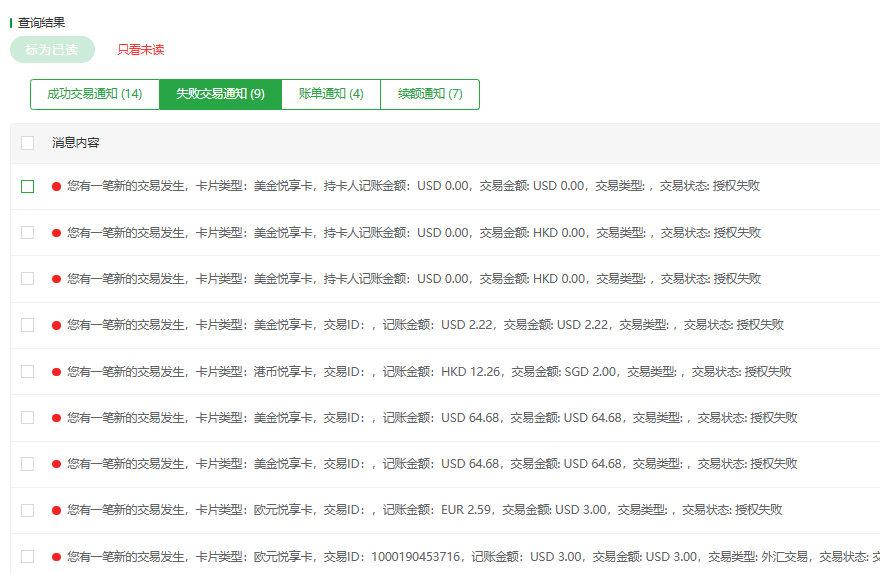Open the message with 交易金额 USD 0.00

coord(414,186)
